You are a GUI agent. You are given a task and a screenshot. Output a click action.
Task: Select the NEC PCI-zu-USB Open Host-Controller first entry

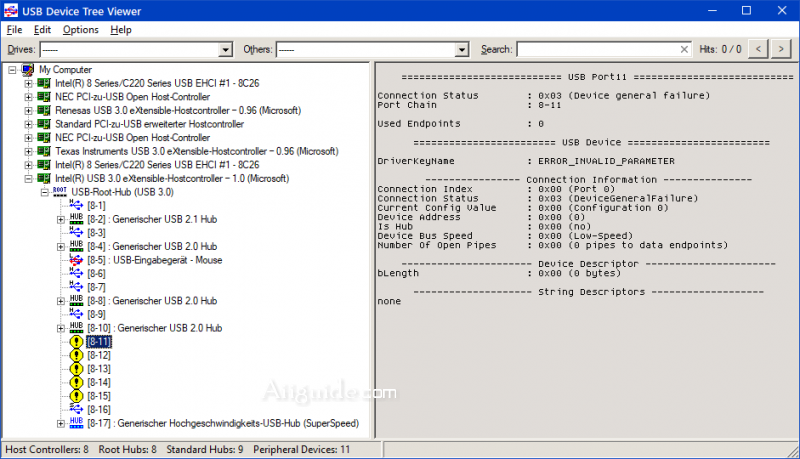133,96
